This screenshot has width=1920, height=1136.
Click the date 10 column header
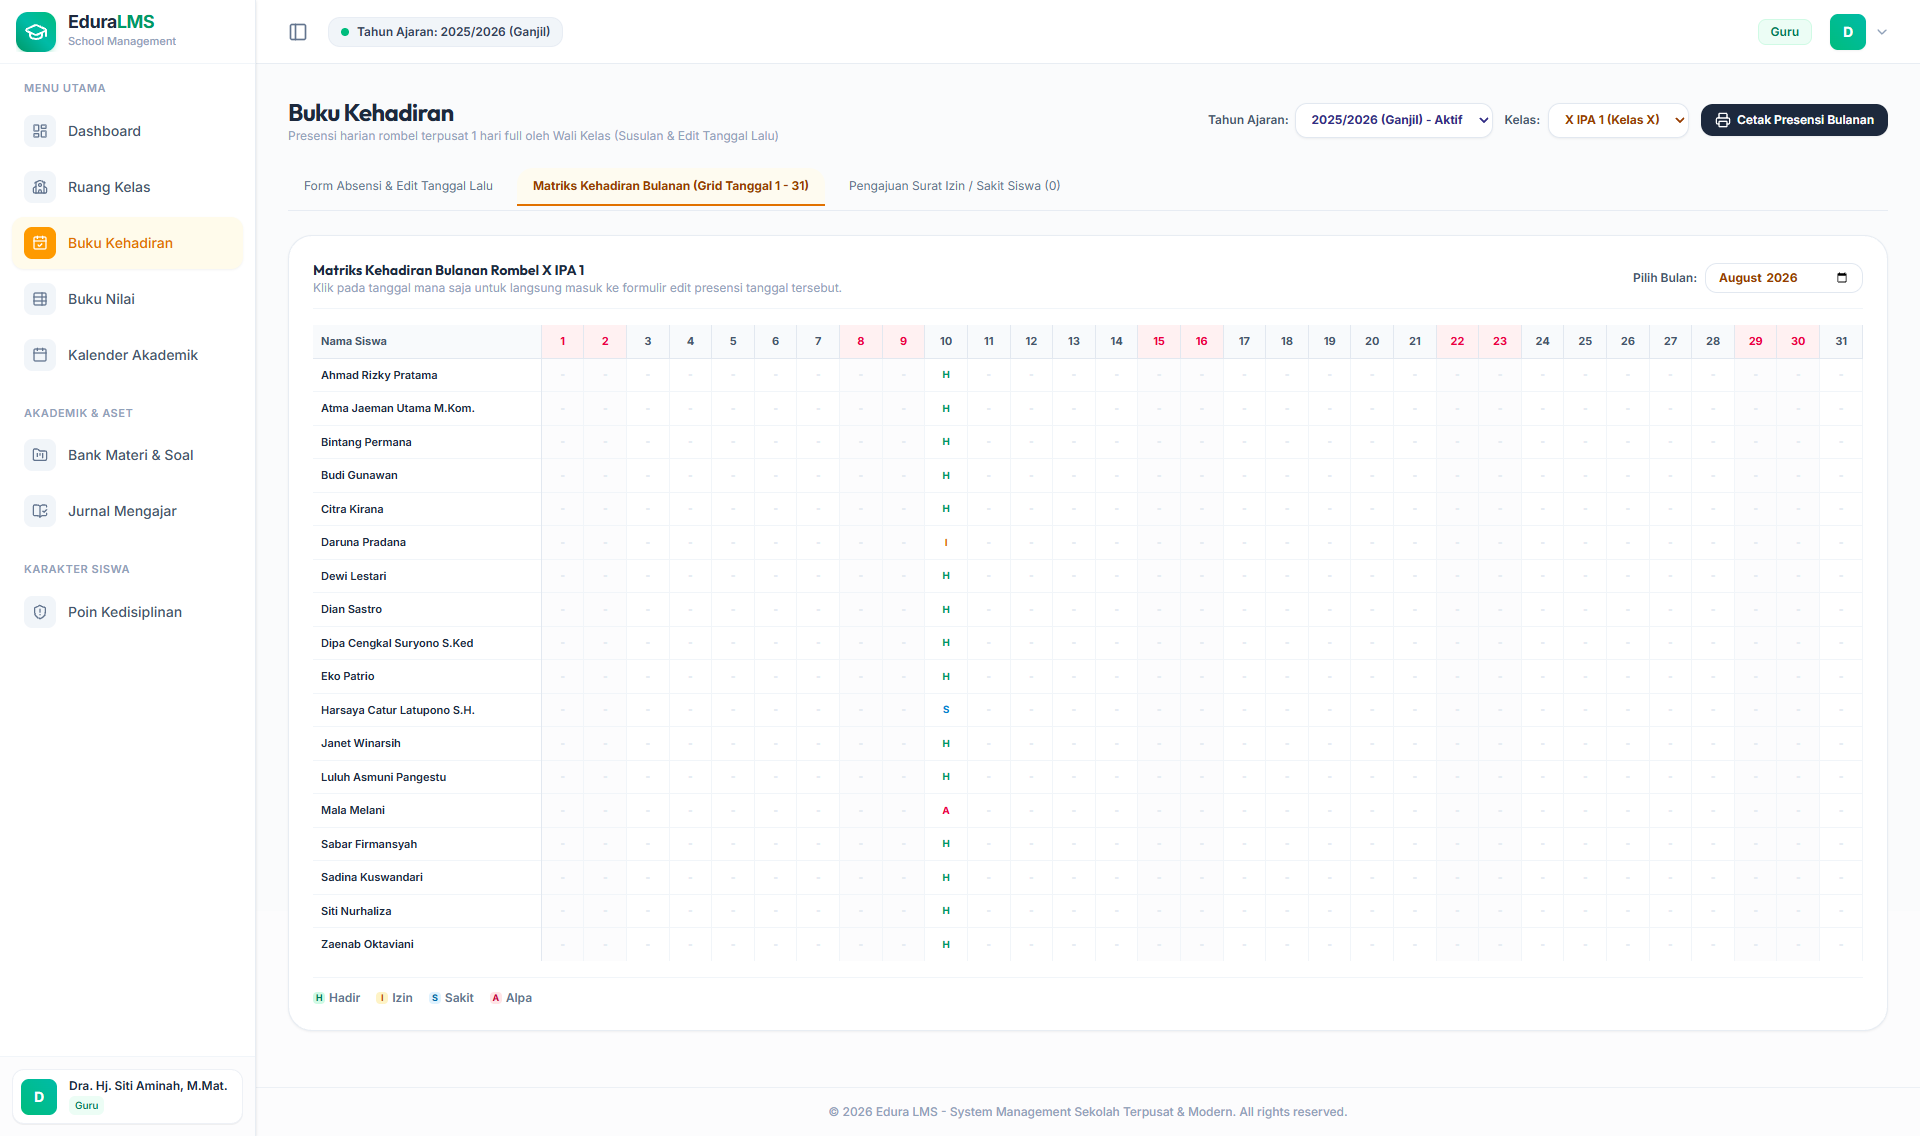click(946, 341)
